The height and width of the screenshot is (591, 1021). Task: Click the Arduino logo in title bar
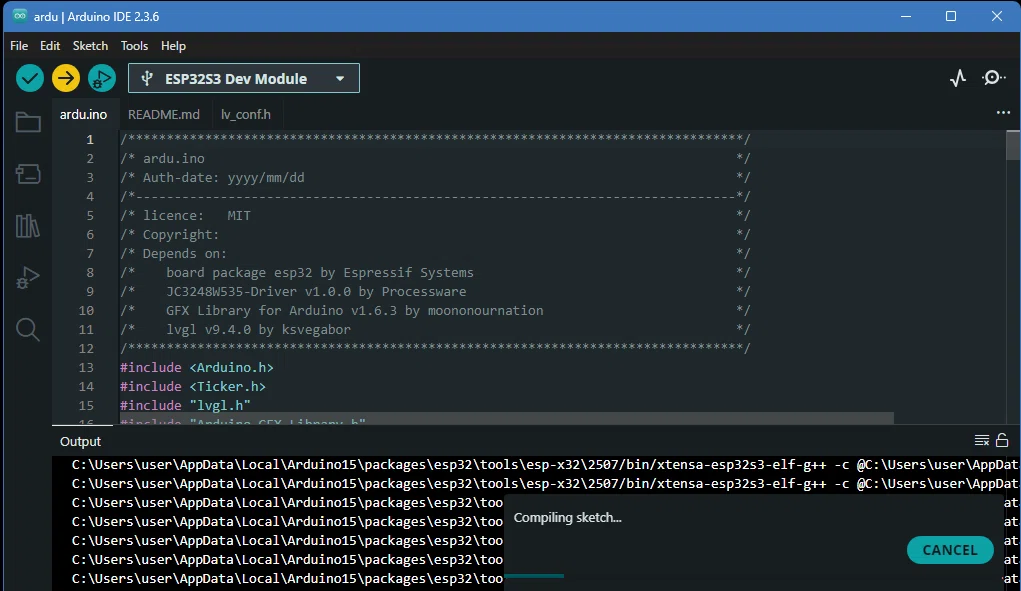20,16
